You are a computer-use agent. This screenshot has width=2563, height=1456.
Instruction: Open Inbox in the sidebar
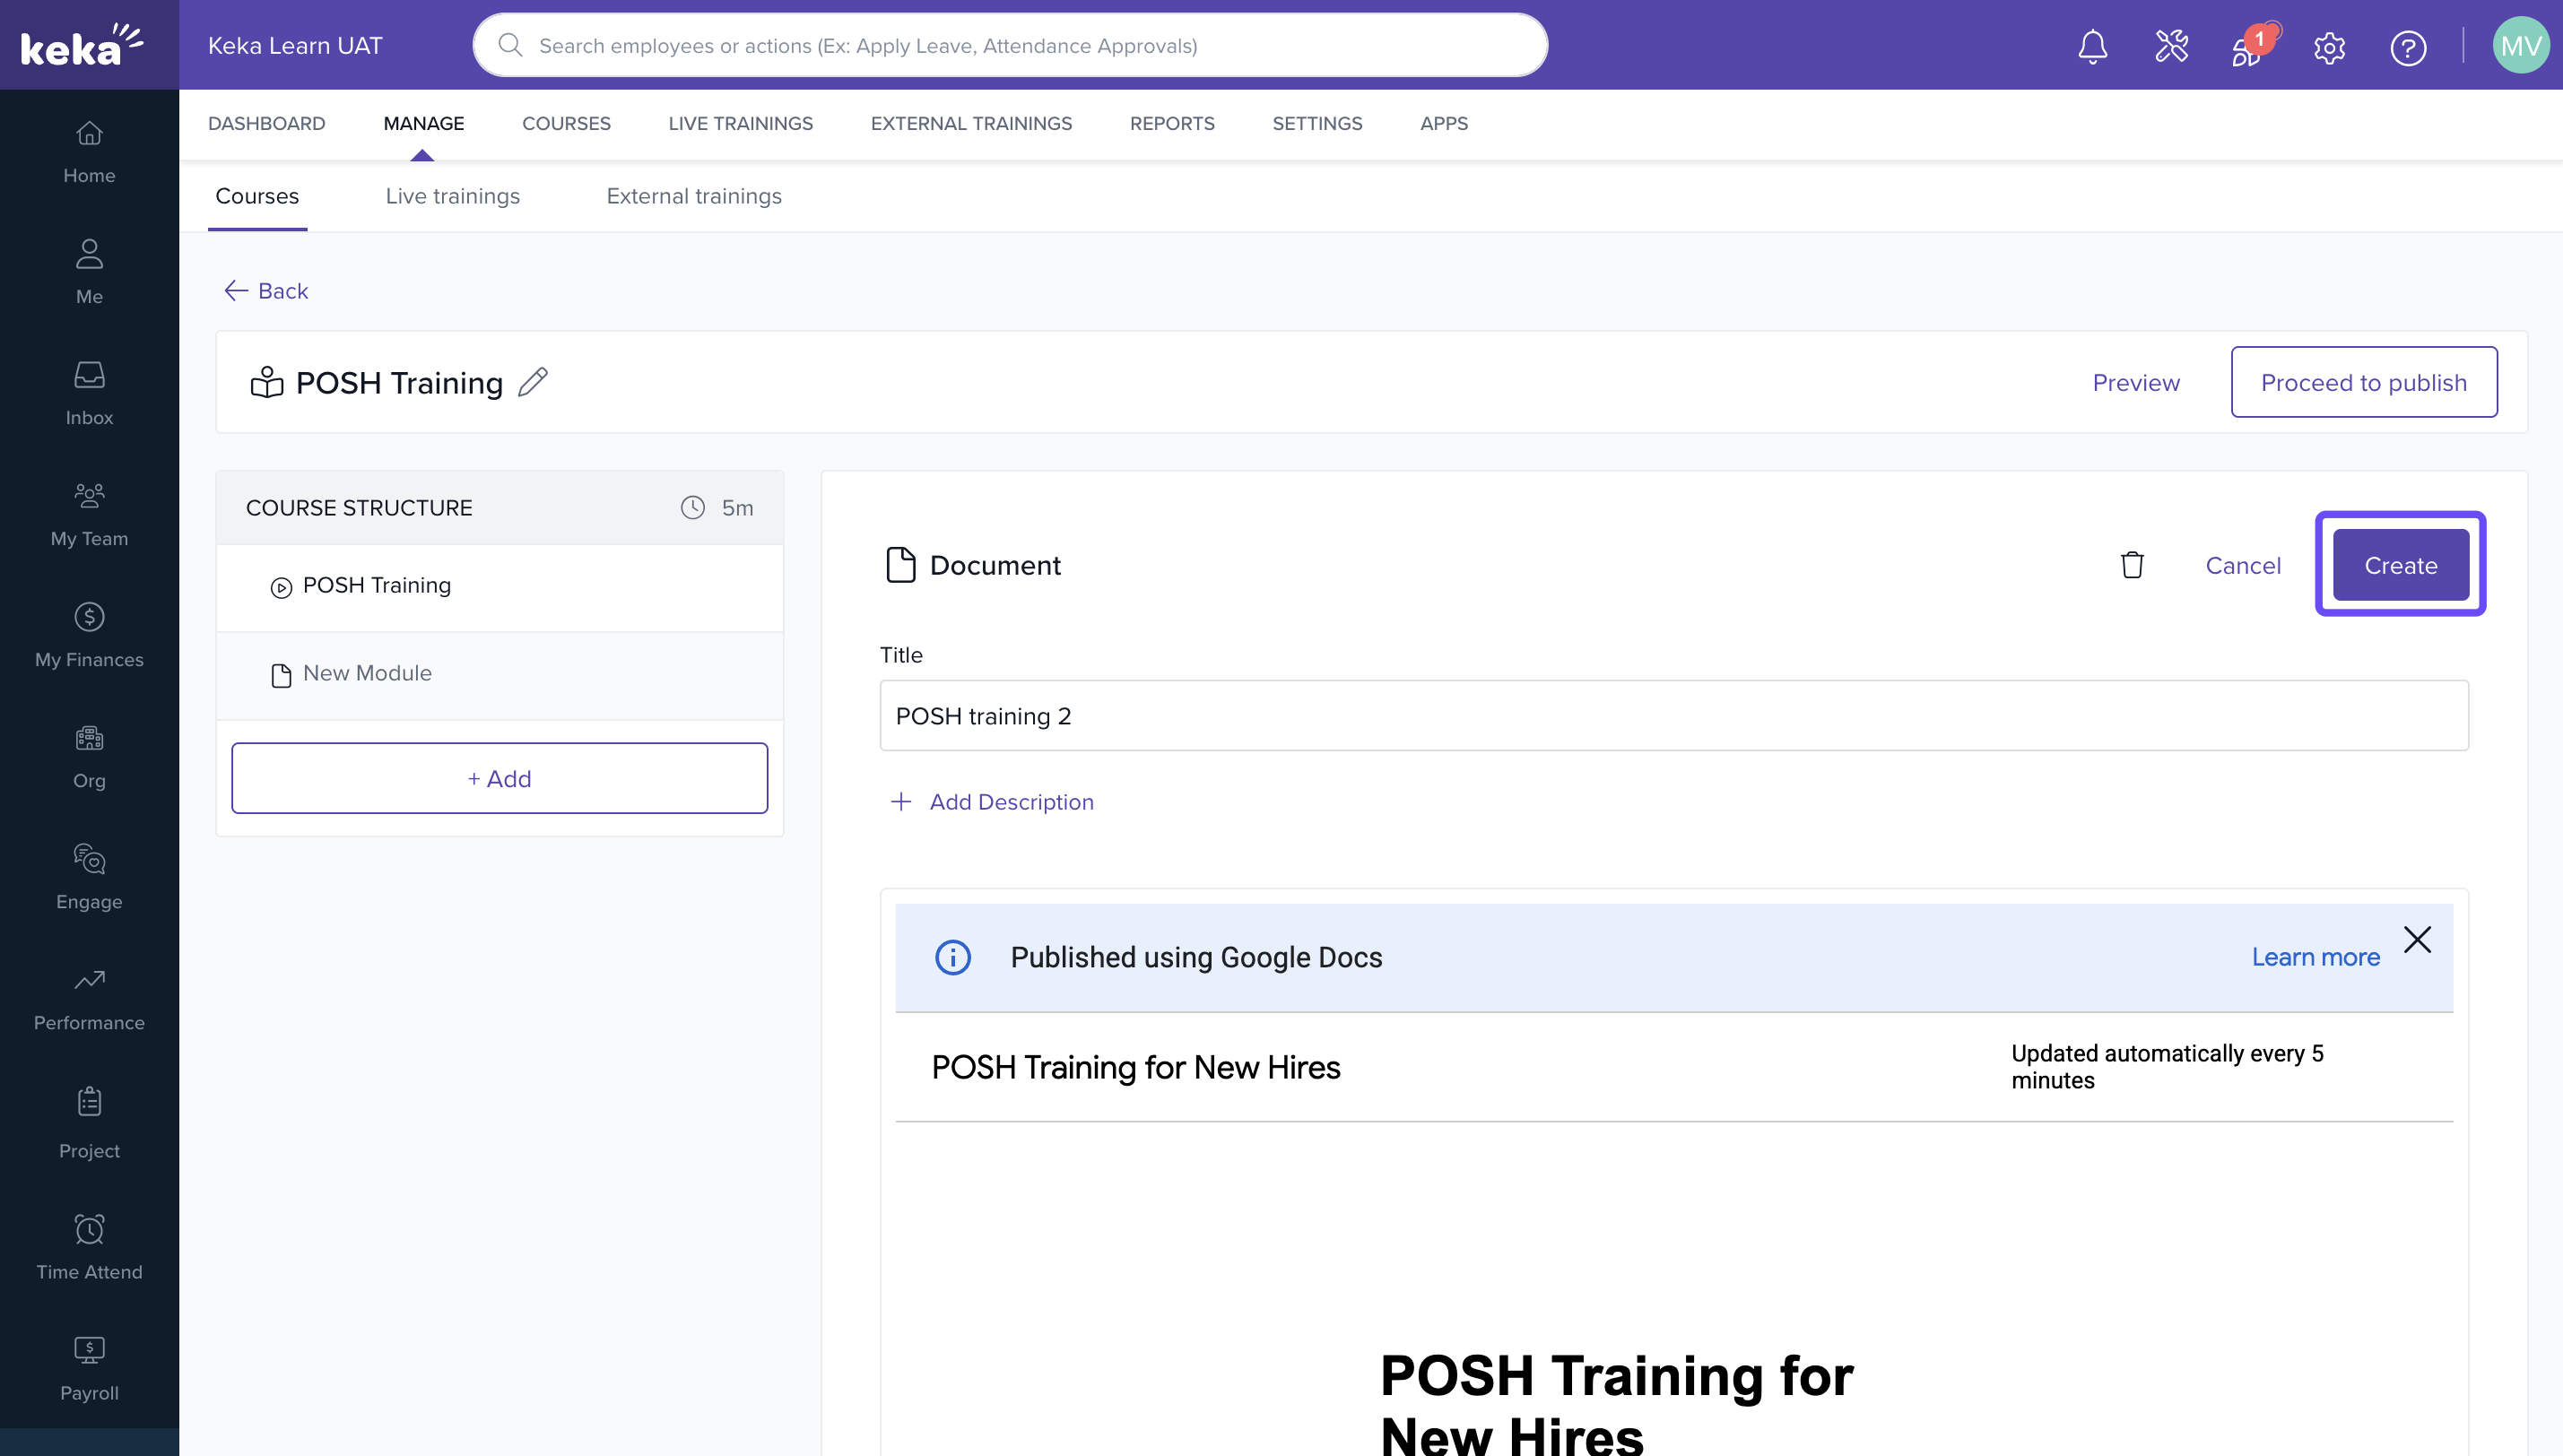[89, 393]
